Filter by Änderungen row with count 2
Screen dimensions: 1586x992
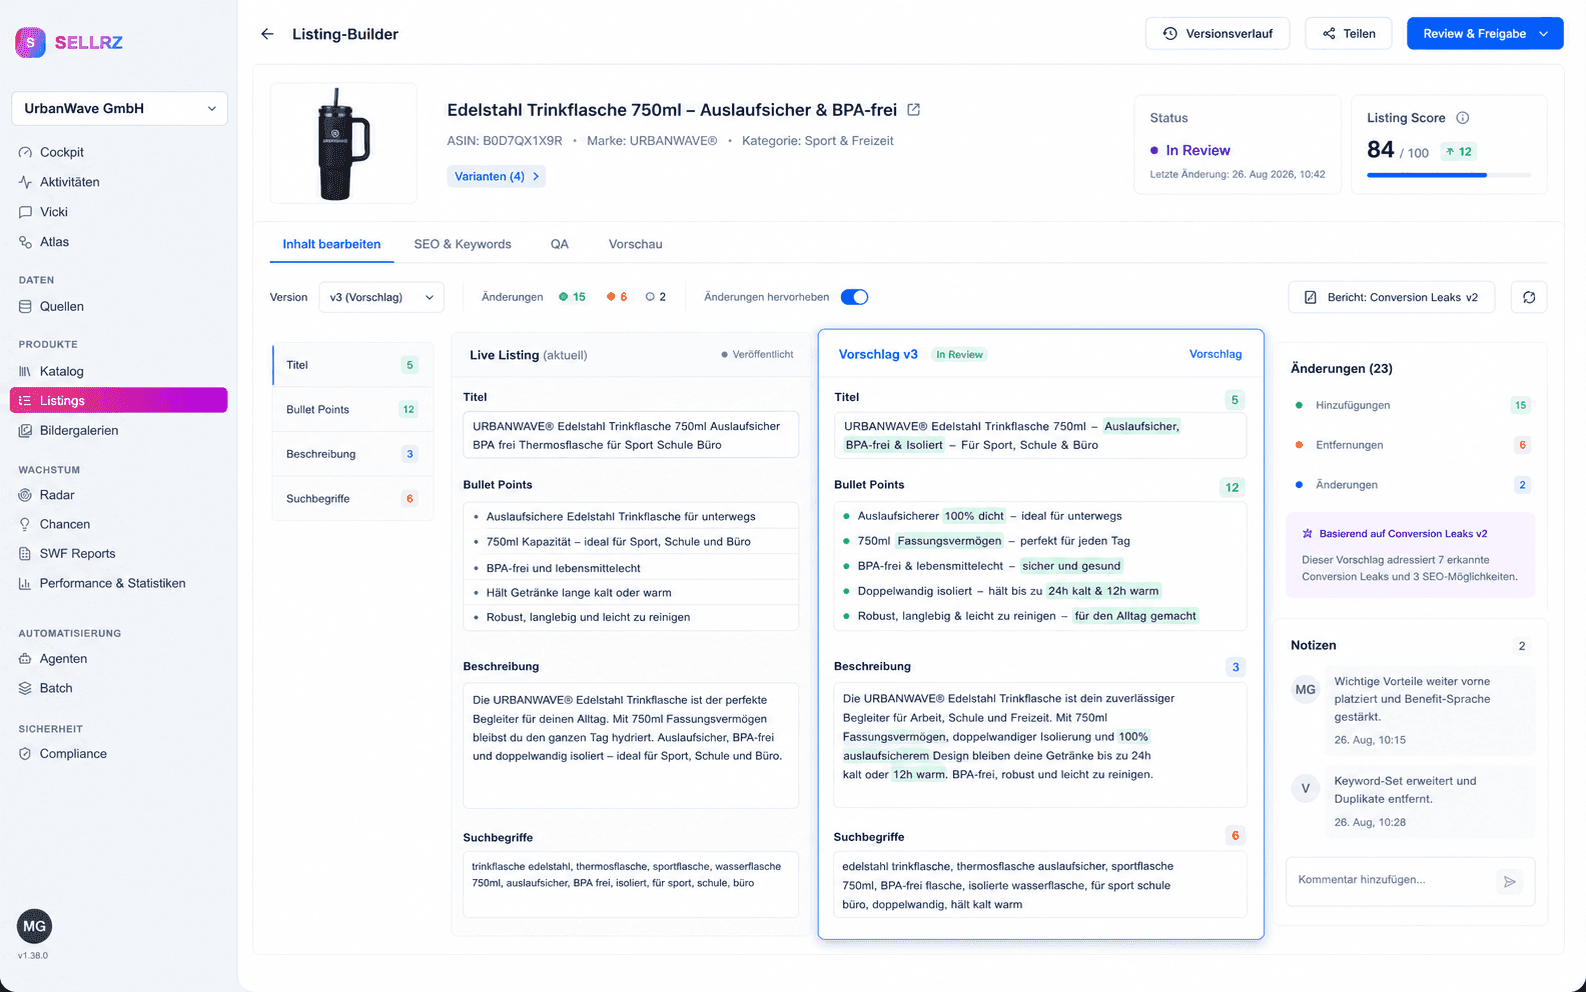[x=1412, y=485]
